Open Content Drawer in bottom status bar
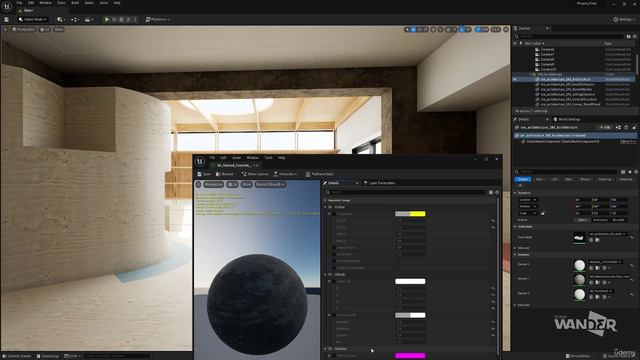Viewport: 640px width, 360px height. 16,356
